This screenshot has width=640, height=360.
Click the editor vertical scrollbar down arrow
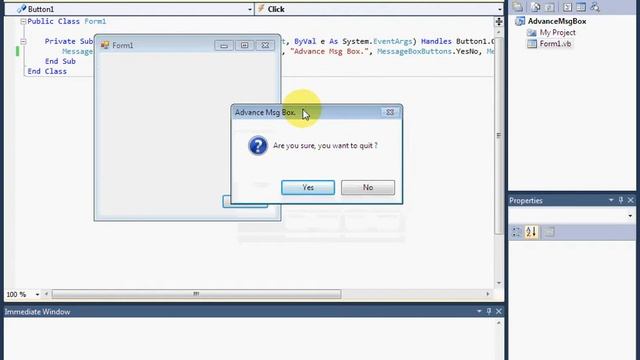[x=499, y=283]
